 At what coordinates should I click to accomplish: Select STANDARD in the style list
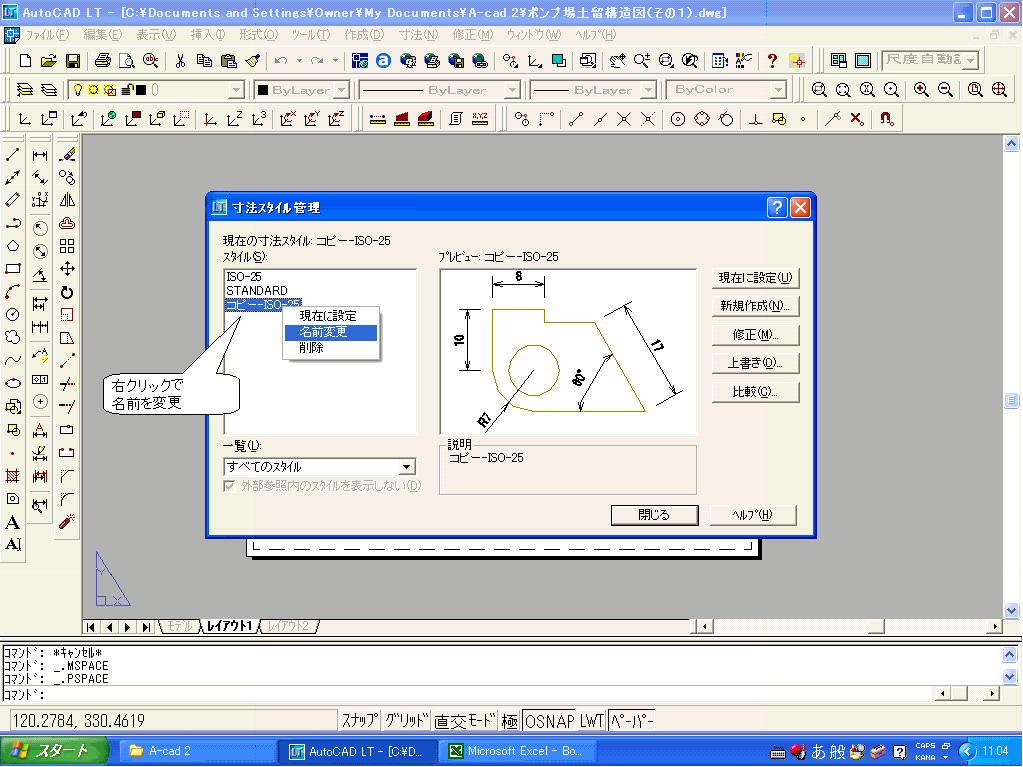[x=256, y=290]
